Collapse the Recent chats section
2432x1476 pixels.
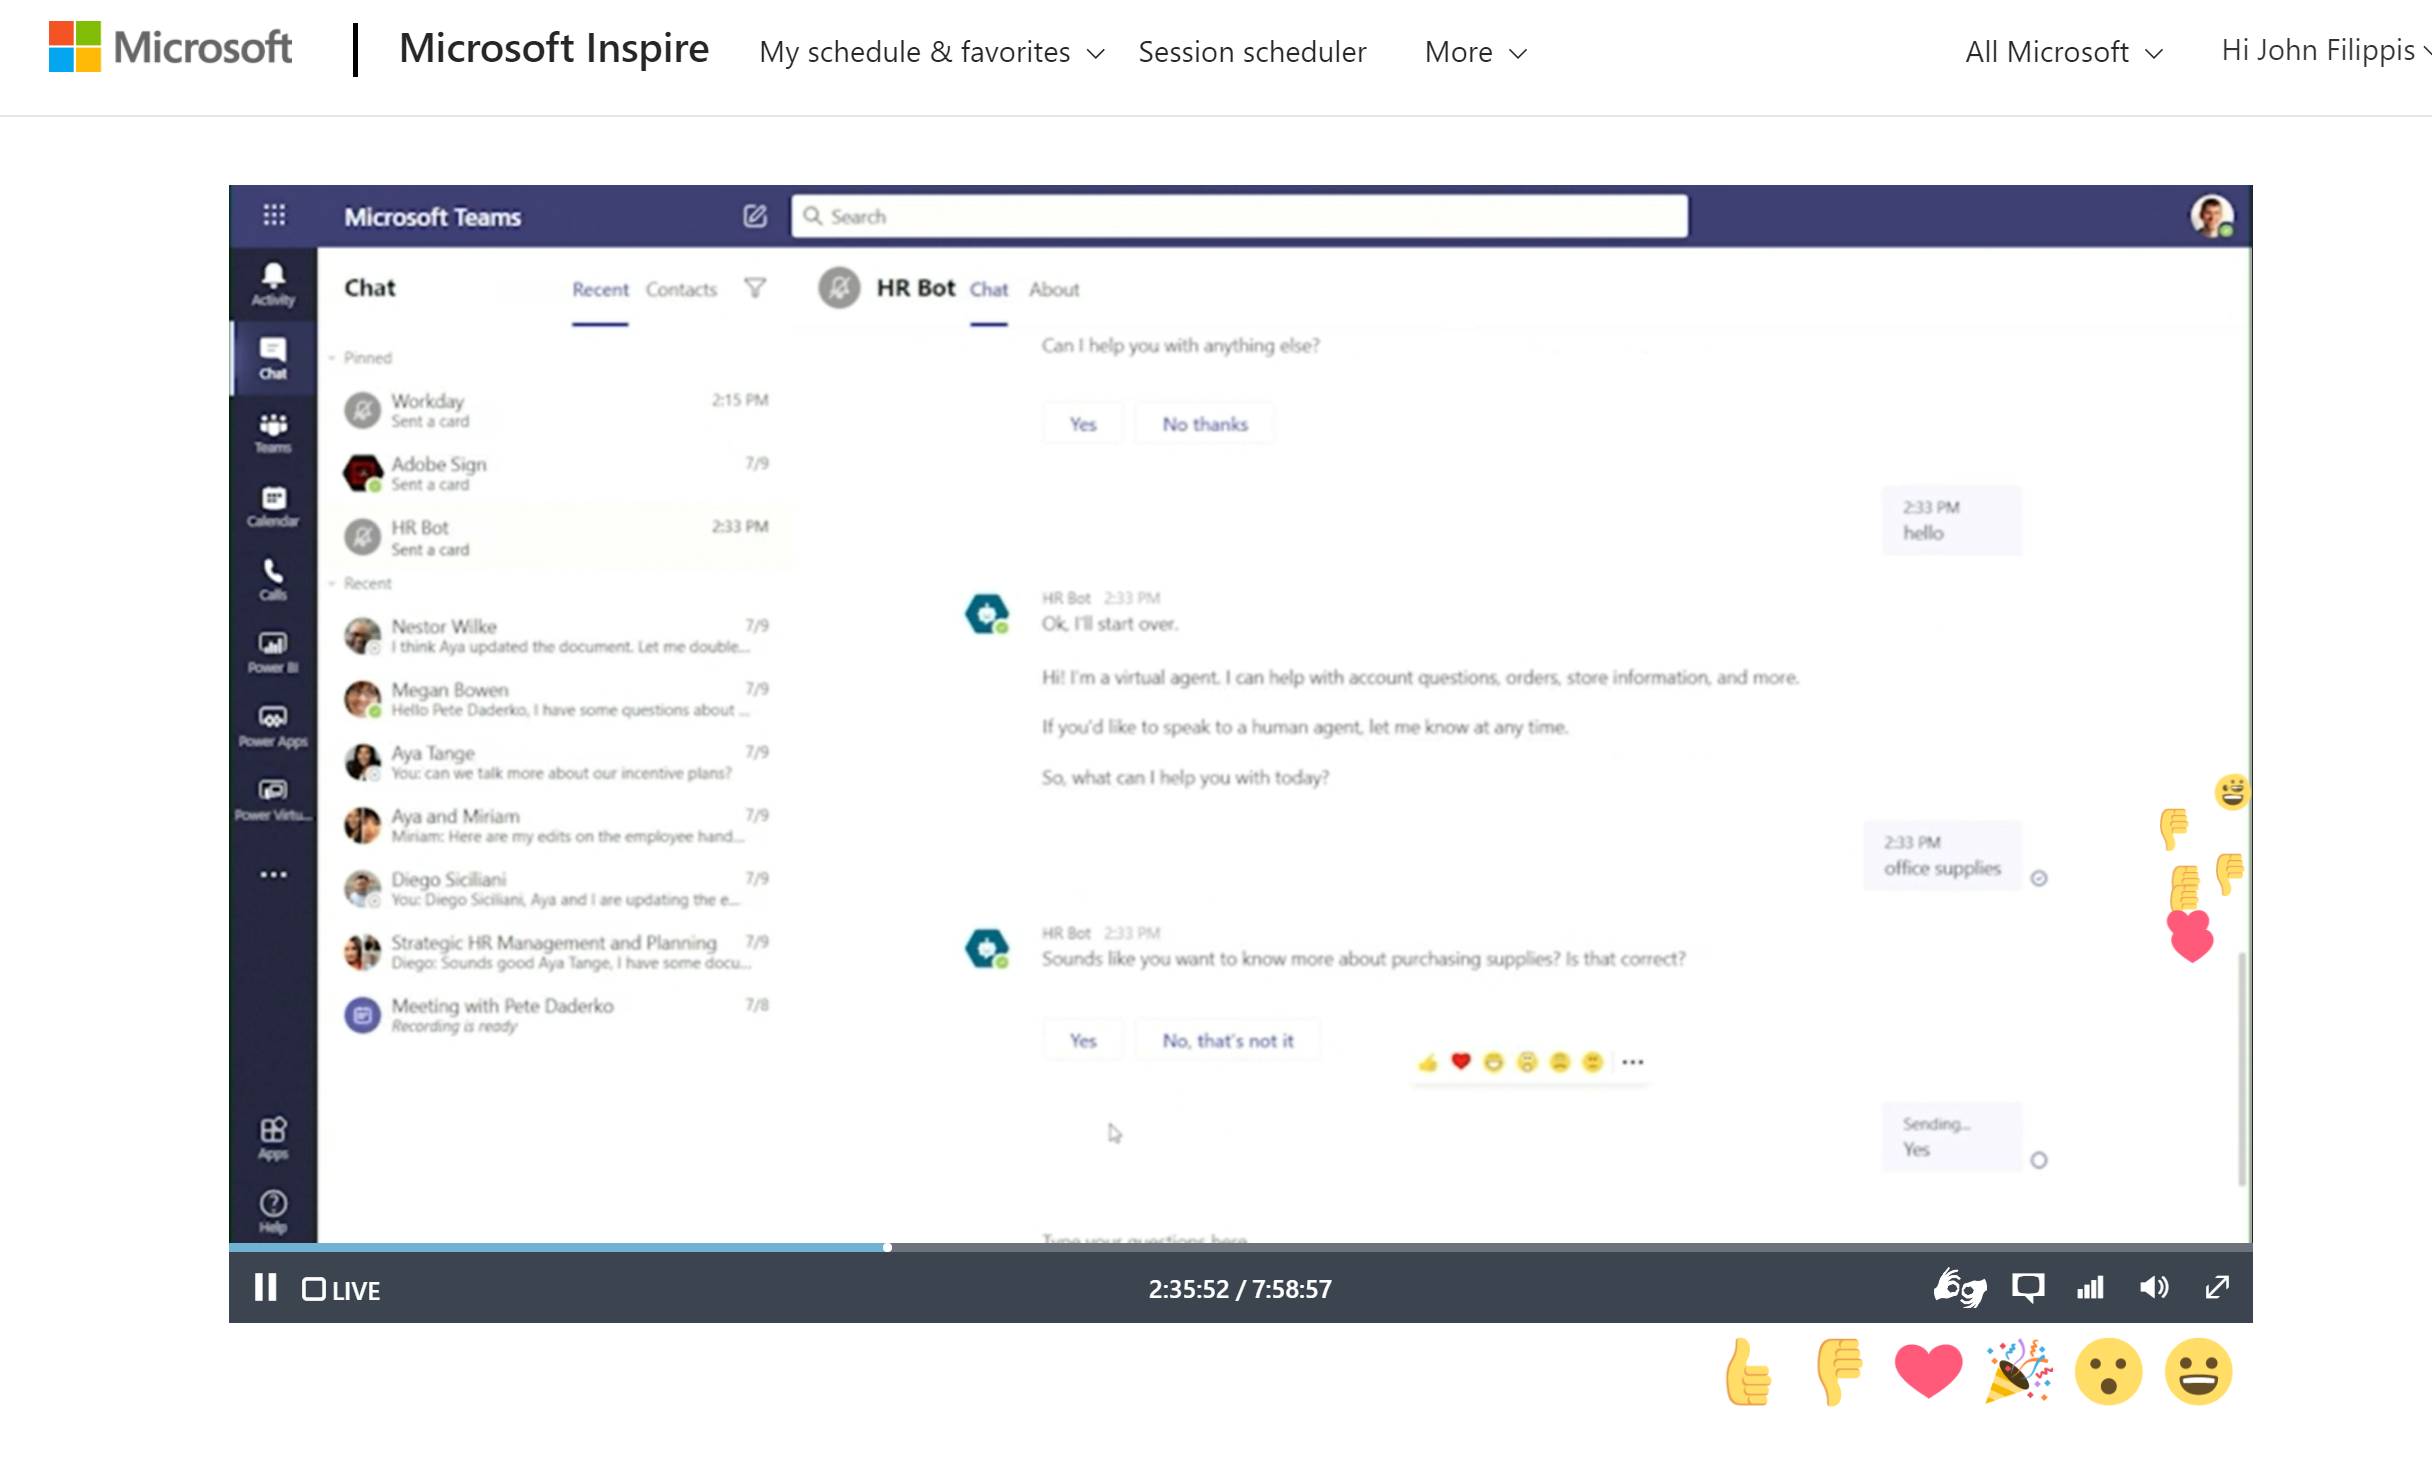pyautogui.click(x=362, y=583)
